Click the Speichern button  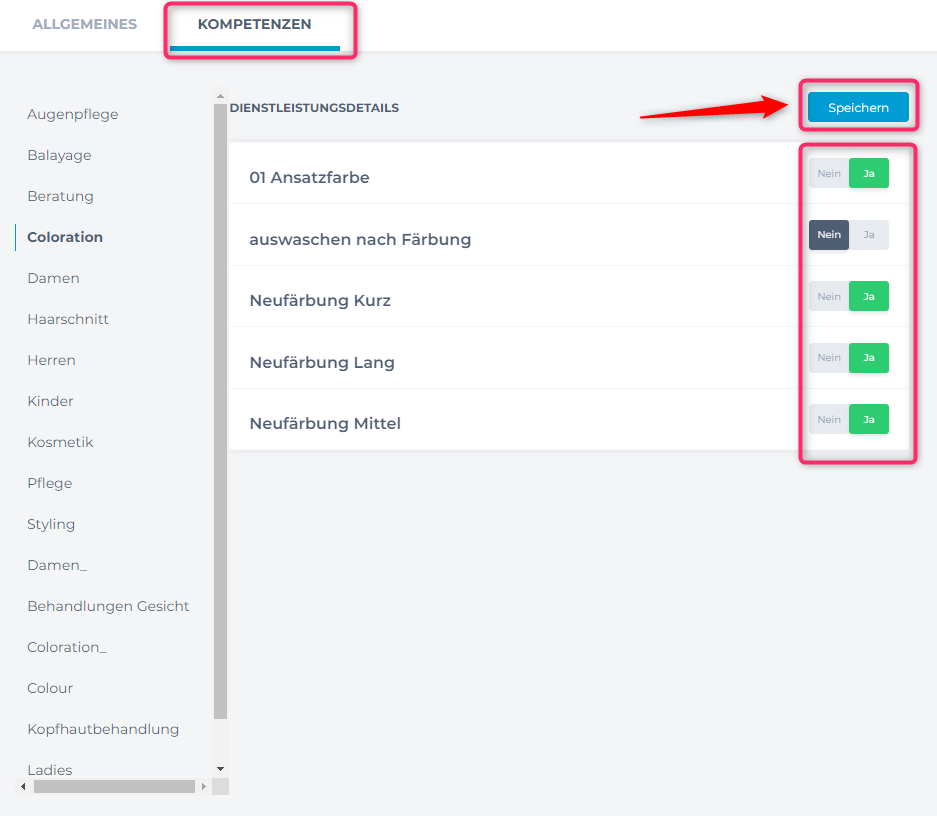(858, 108)
